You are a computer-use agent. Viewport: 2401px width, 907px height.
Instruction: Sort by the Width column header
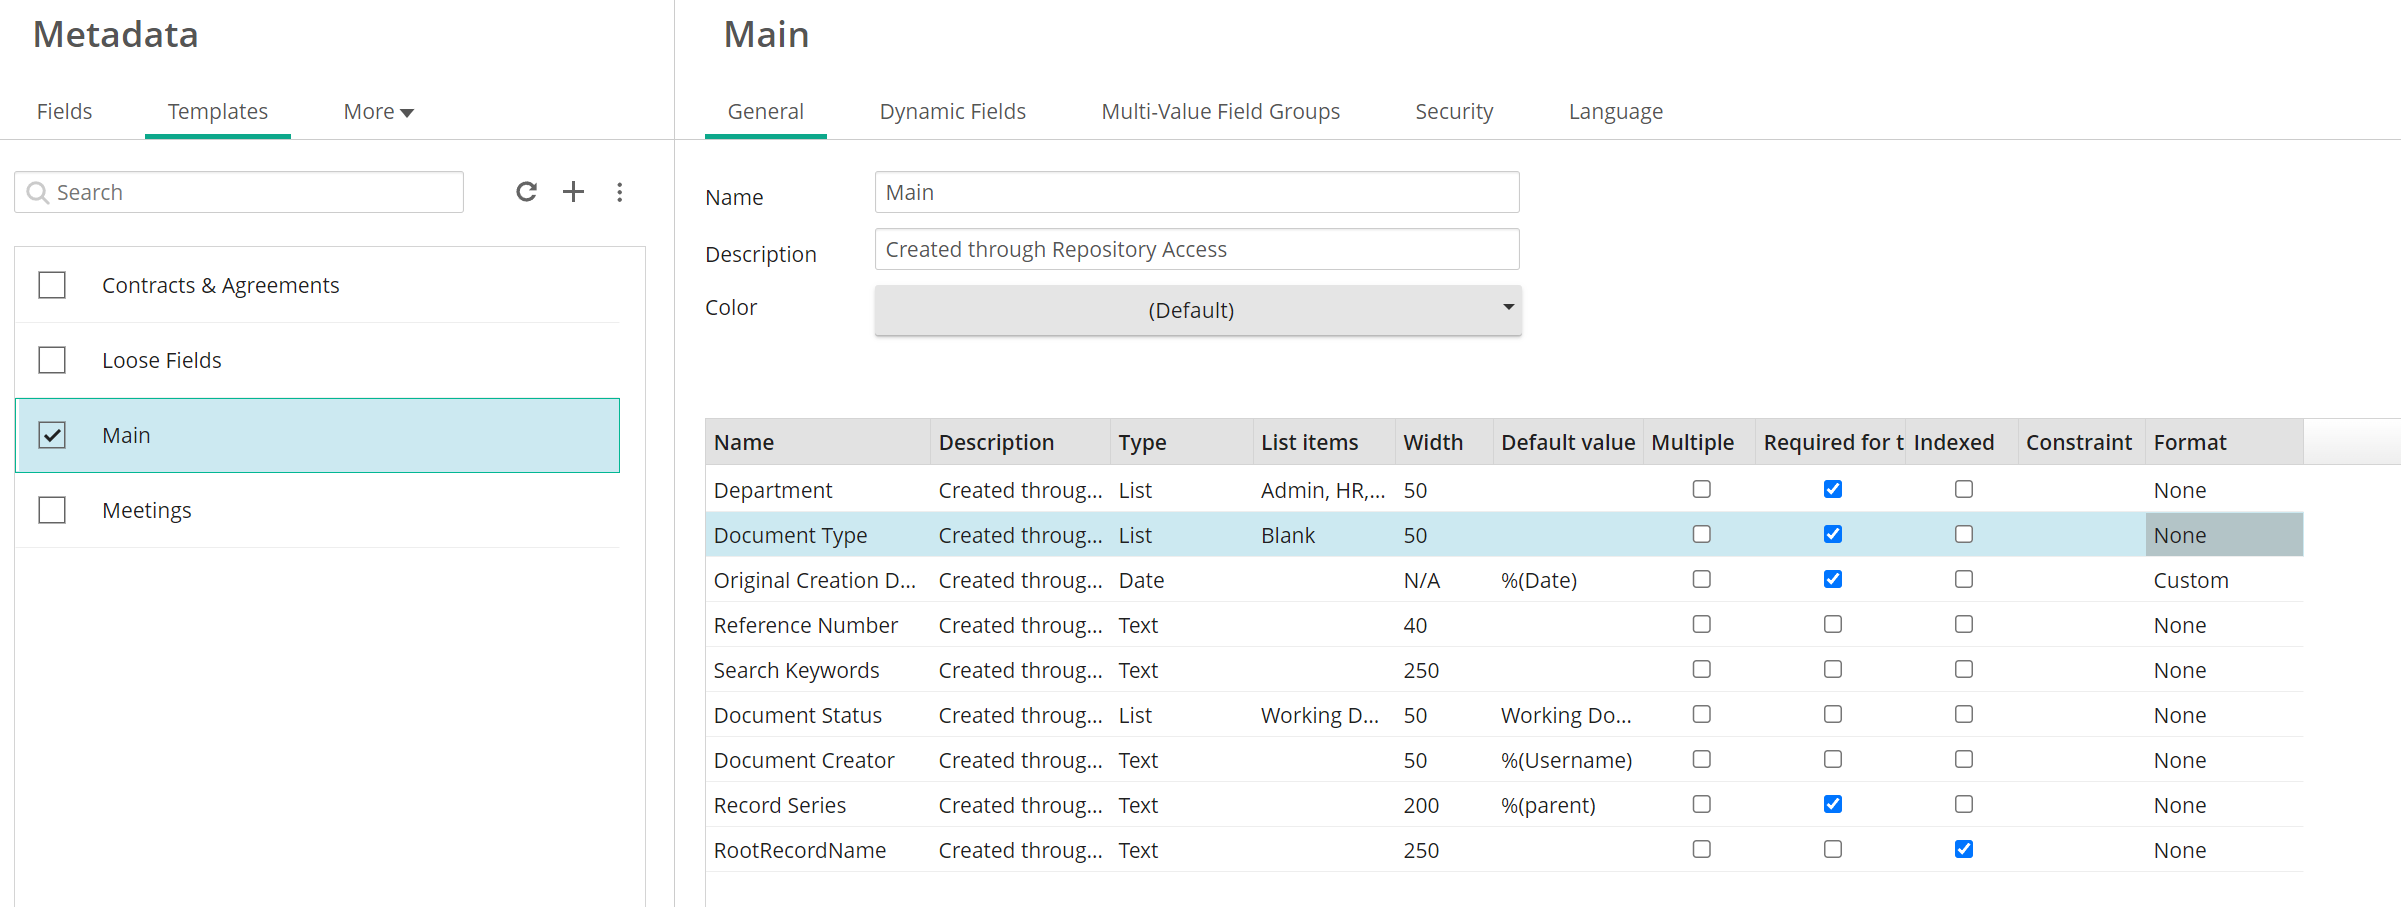point(1432,443)
